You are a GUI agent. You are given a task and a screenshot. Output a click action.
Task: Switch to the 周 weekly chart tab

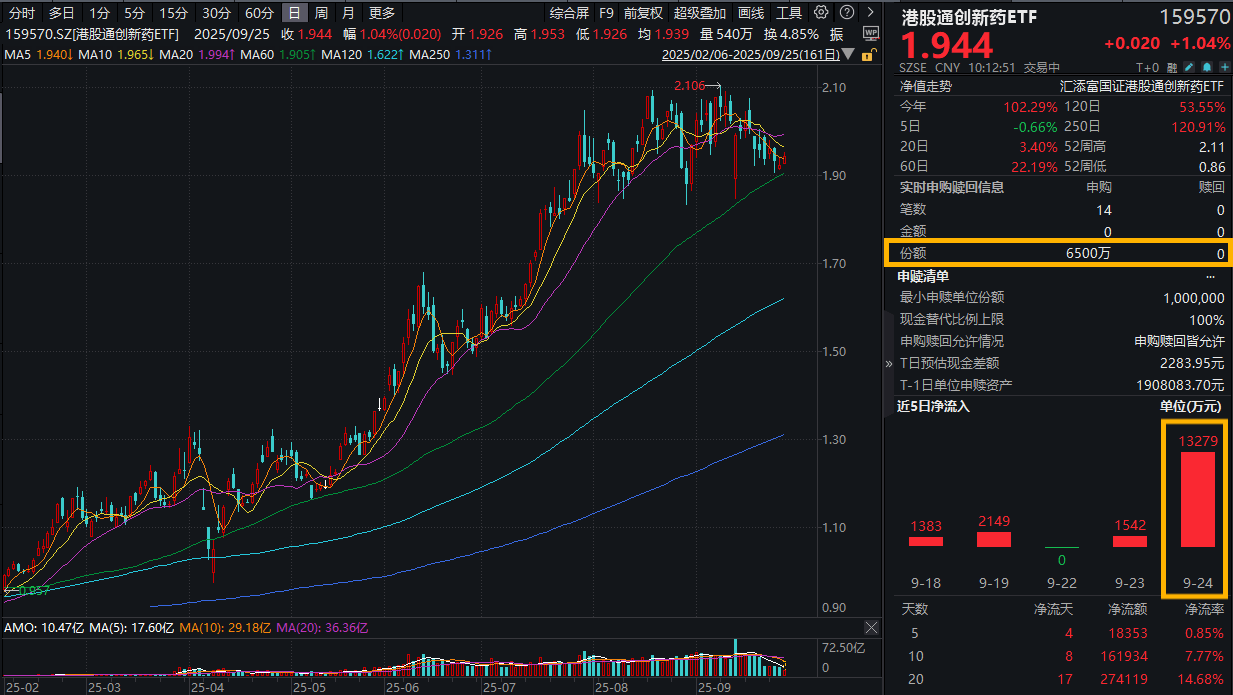pyautogui.click(x=320, y=12)
